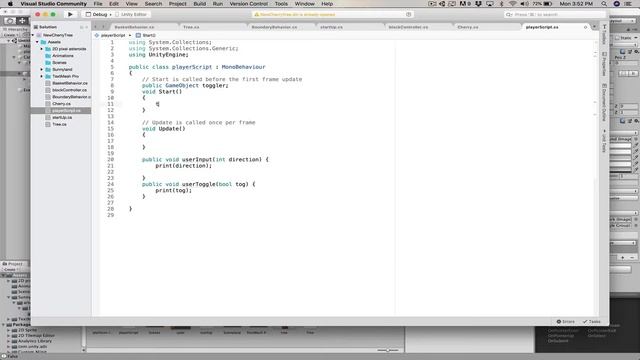This screenshot has width=640, height=360.
Task: Open blockController.cs in solution tree
Action: tap(69, 90)
